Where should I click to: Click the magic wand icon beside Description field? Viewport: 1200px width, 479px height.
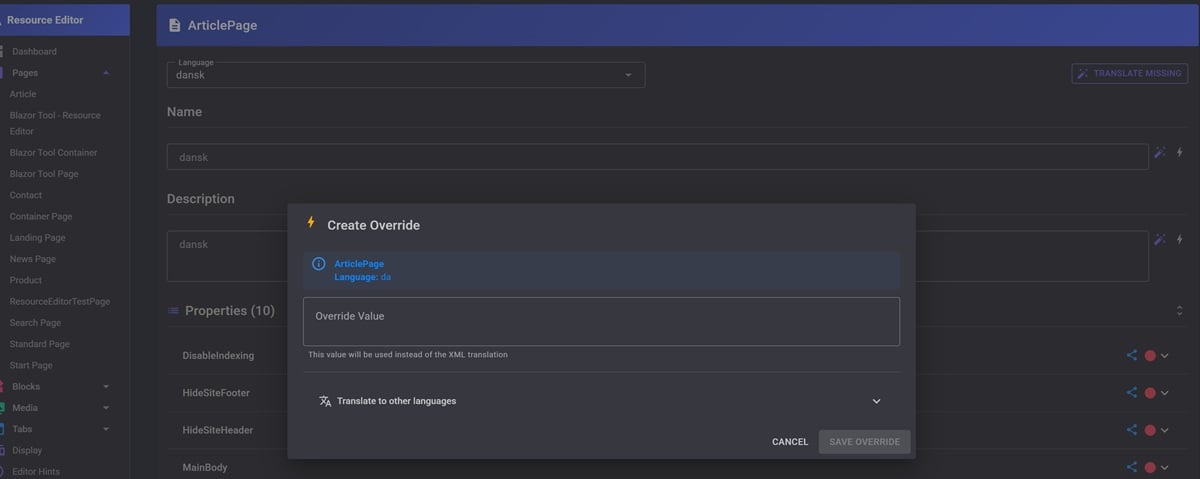tap(1160, 239)
